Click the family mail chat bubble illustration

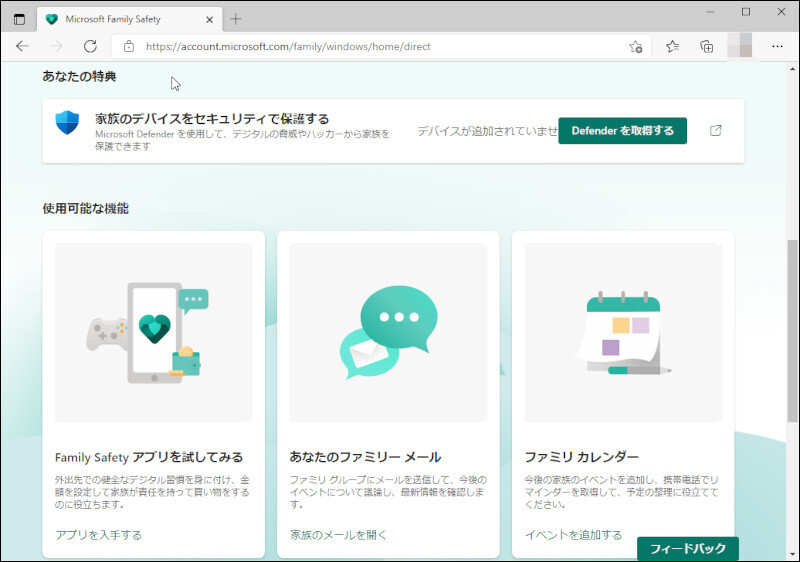[388, 333]
